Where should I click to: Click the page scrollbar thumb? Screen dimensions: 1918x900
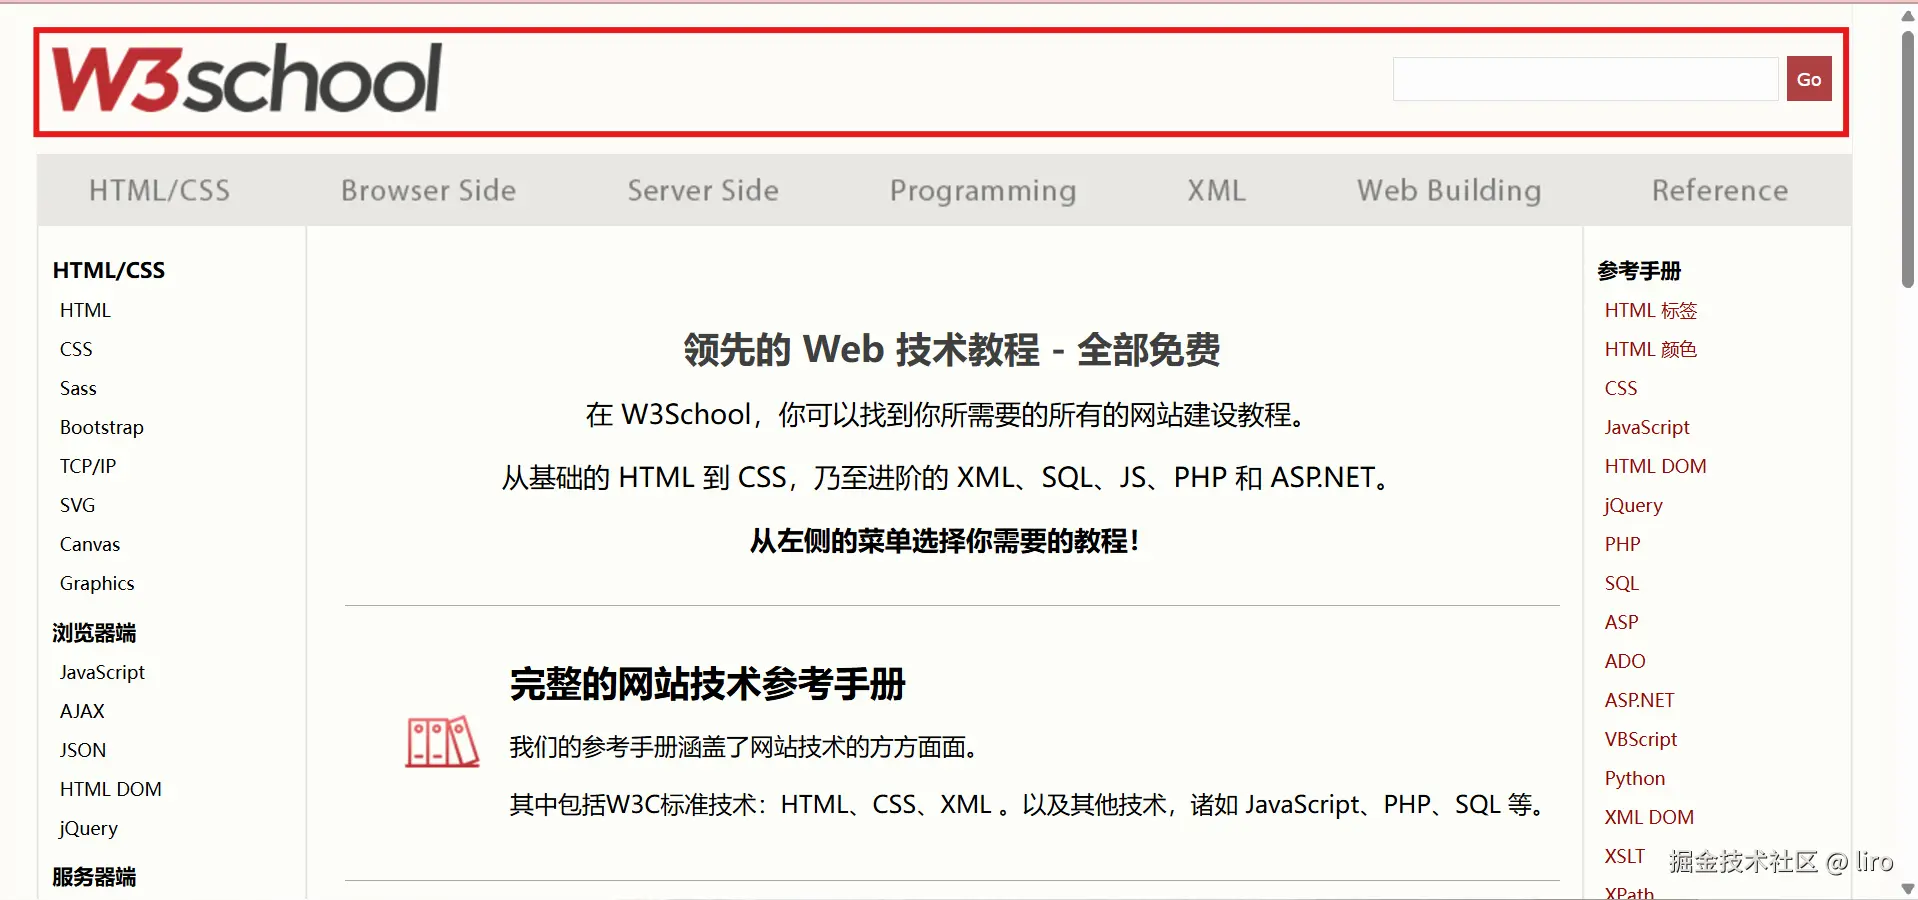[1908, 159]
